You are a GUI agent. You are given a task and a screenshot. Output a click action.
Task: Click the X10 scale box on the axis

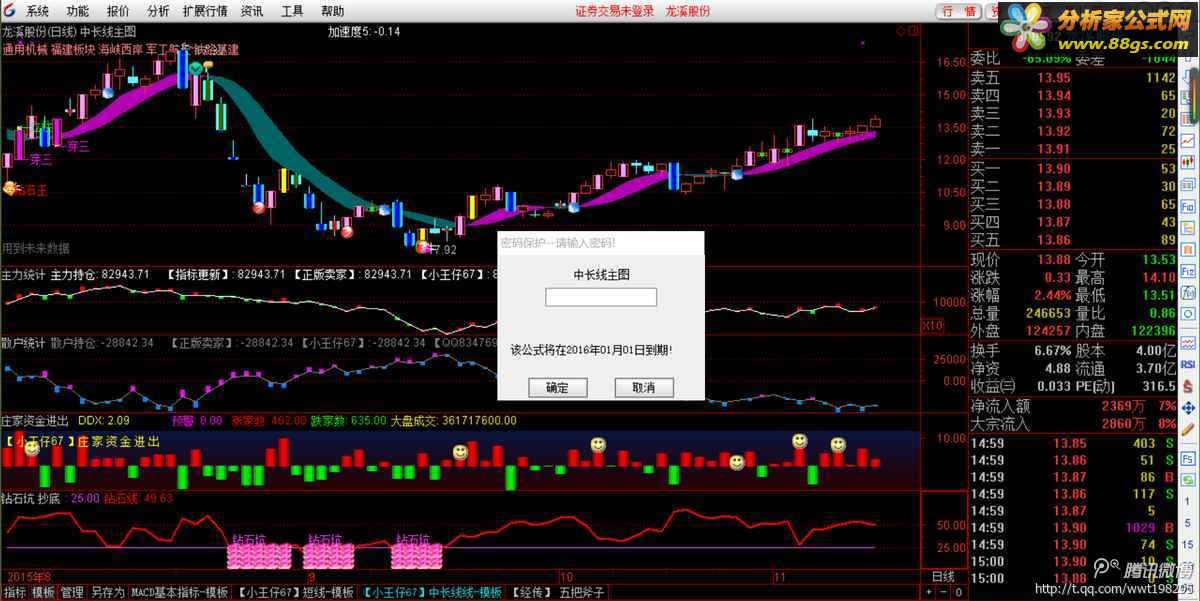932,325
